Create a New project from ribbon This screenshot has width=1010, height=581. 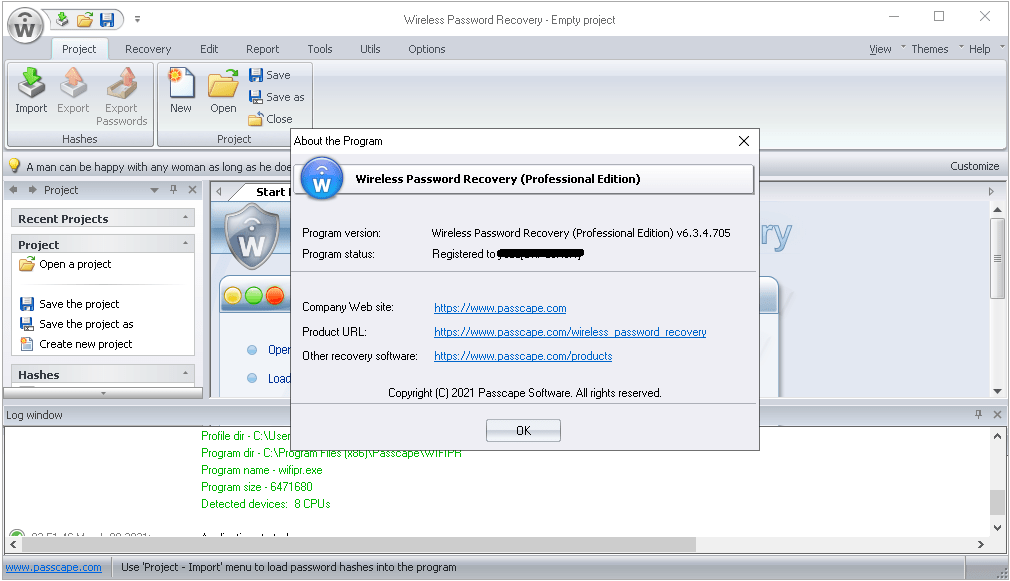181,90
